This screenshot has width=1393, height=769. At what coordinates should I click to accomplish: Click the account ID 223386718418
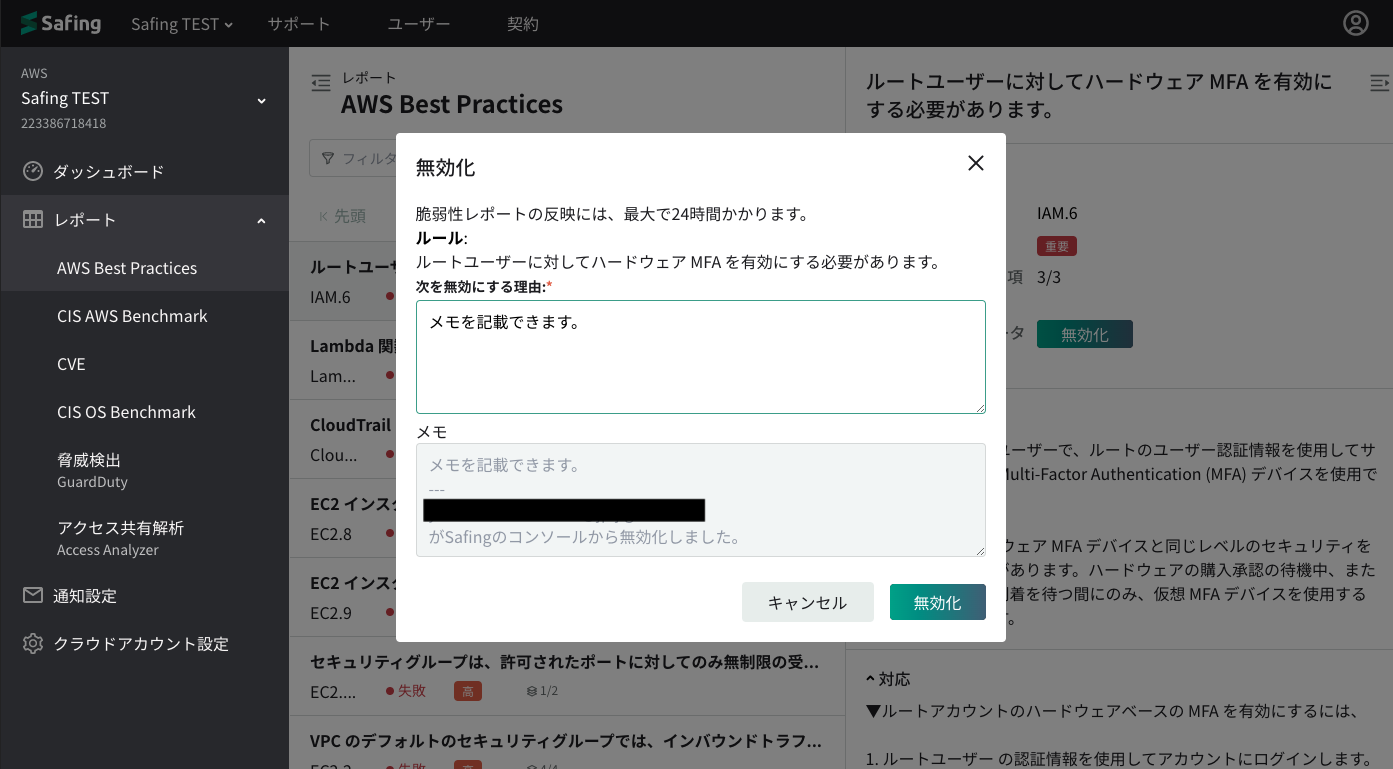pyautogui.click(x=64, y=123)
